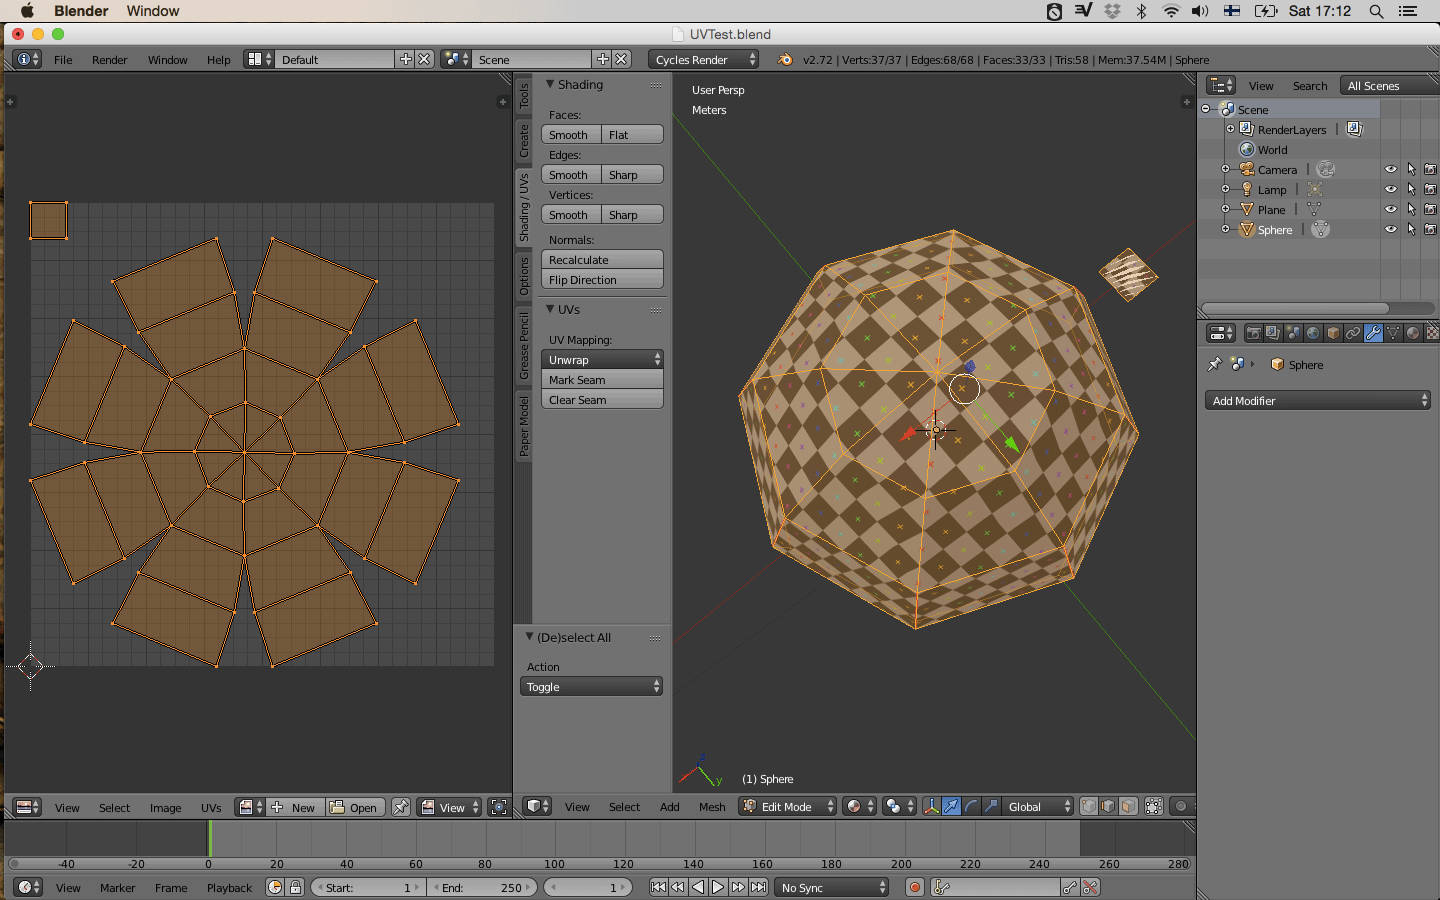Click the green current-frame marker in timeline

[x=209, y=838]
